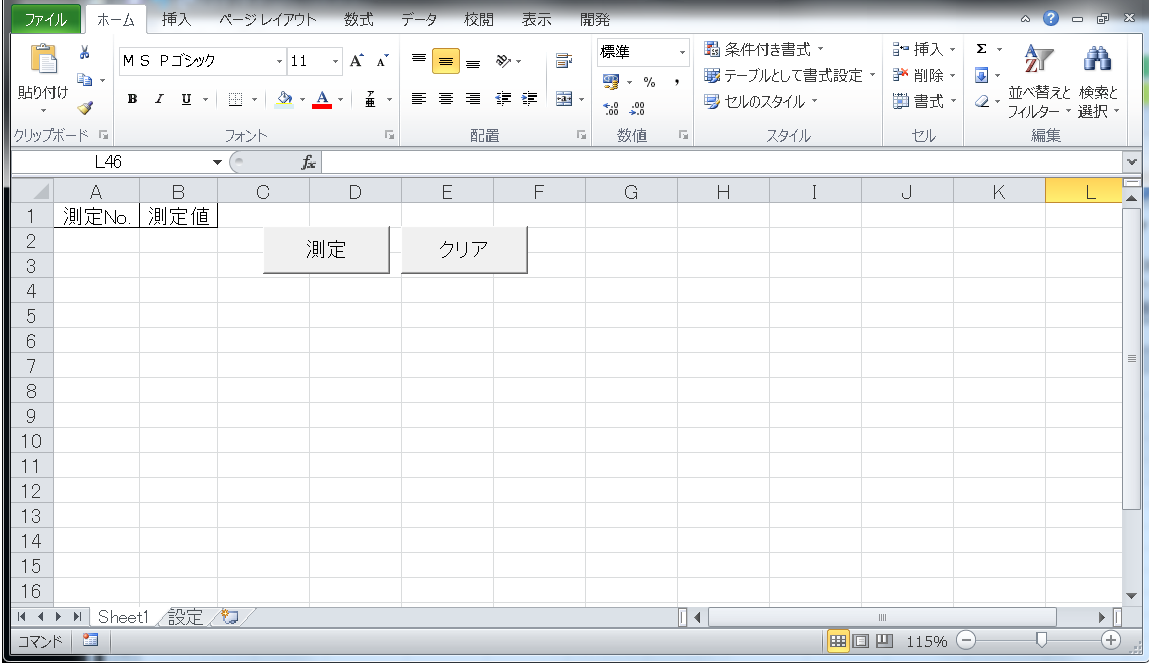Toggle underline formatting
1149x663 pixels.
point(186,100)
